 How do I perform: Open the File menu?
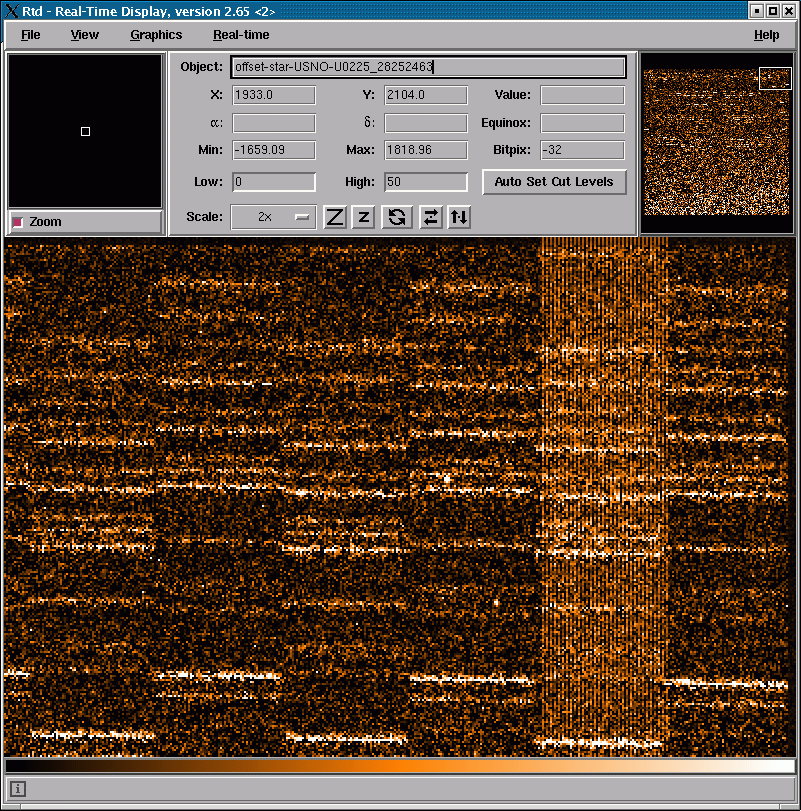pyautogui.click(x=30, y=35)
